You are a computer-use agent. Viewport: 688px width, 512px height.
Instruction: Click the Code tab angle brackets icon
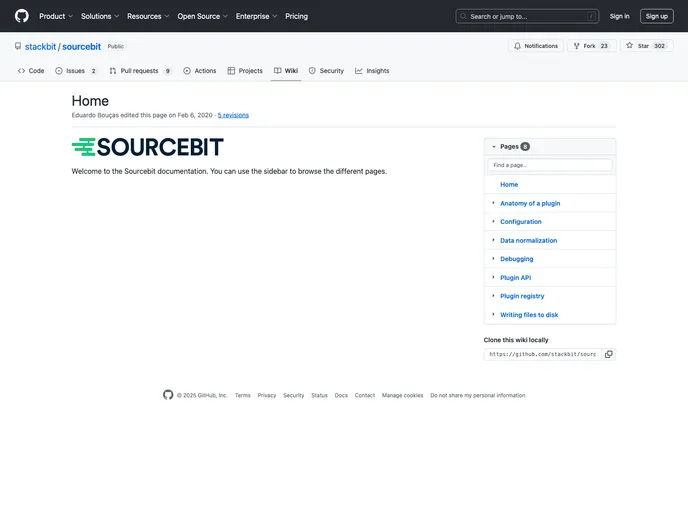tap(21, 71)
